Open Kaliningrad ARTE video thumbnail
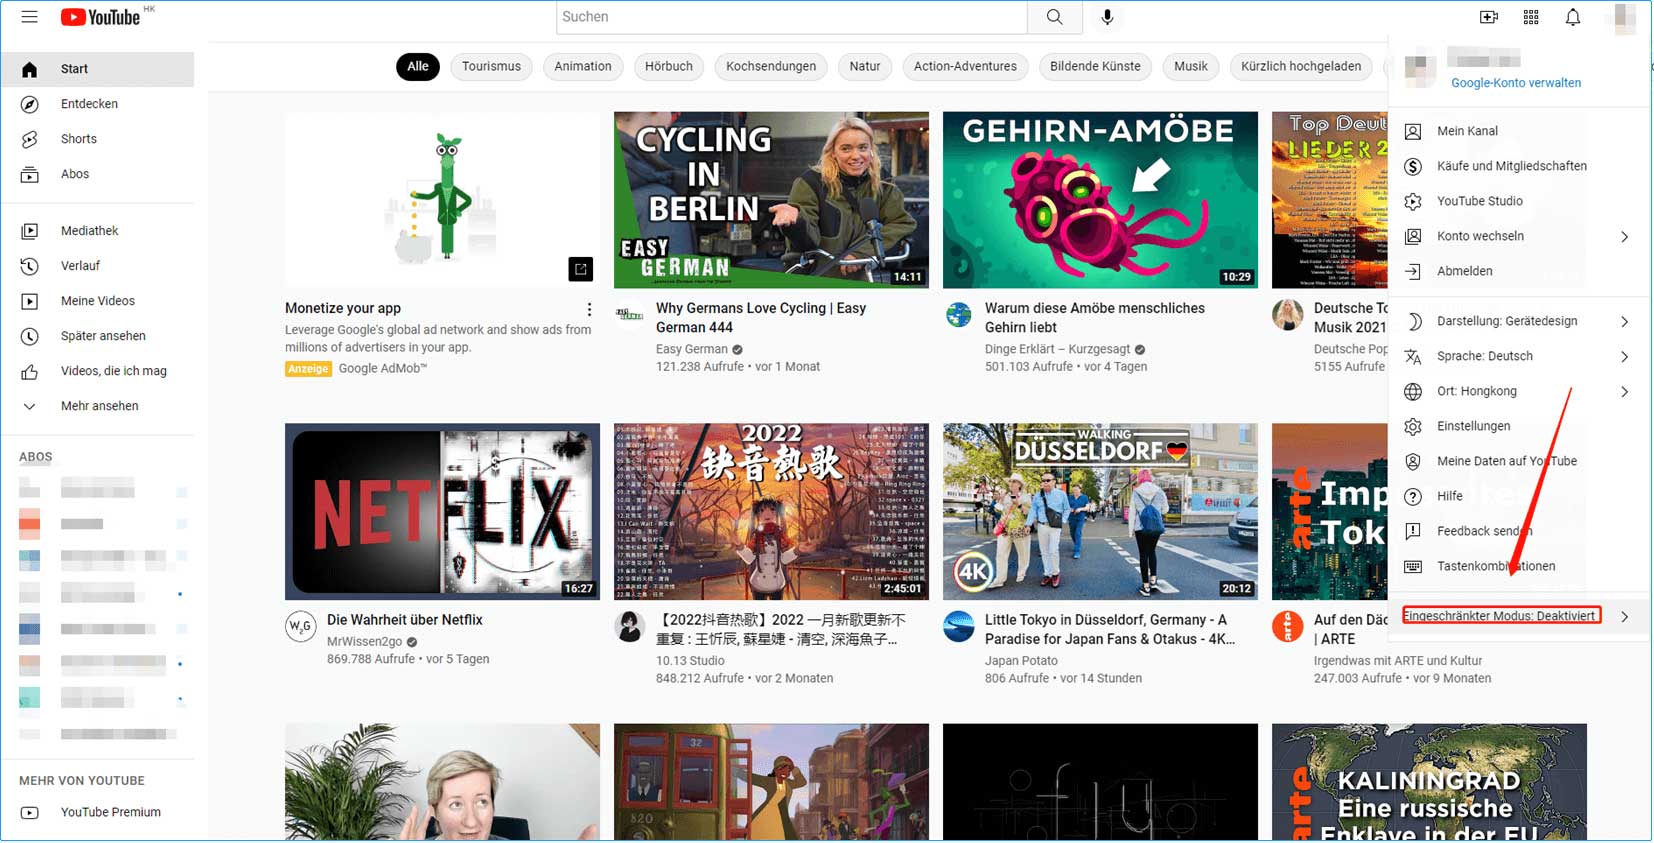This screenshot has width=1654, height=843. tap(1429, 782)
